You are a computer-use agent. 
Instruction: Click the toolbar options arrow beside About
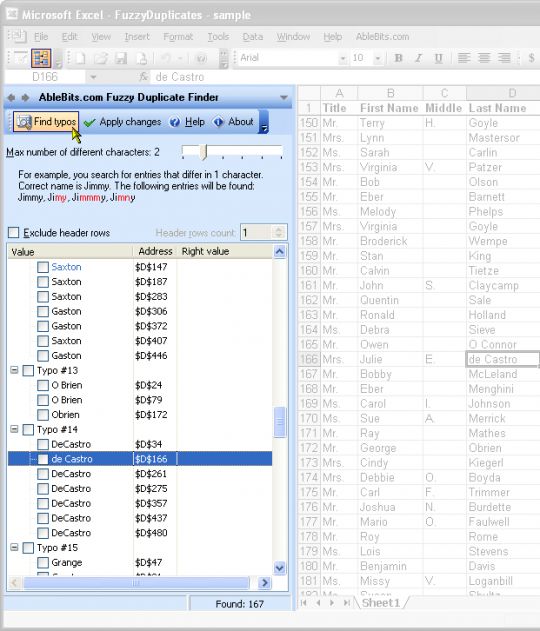tap(264, 122)
